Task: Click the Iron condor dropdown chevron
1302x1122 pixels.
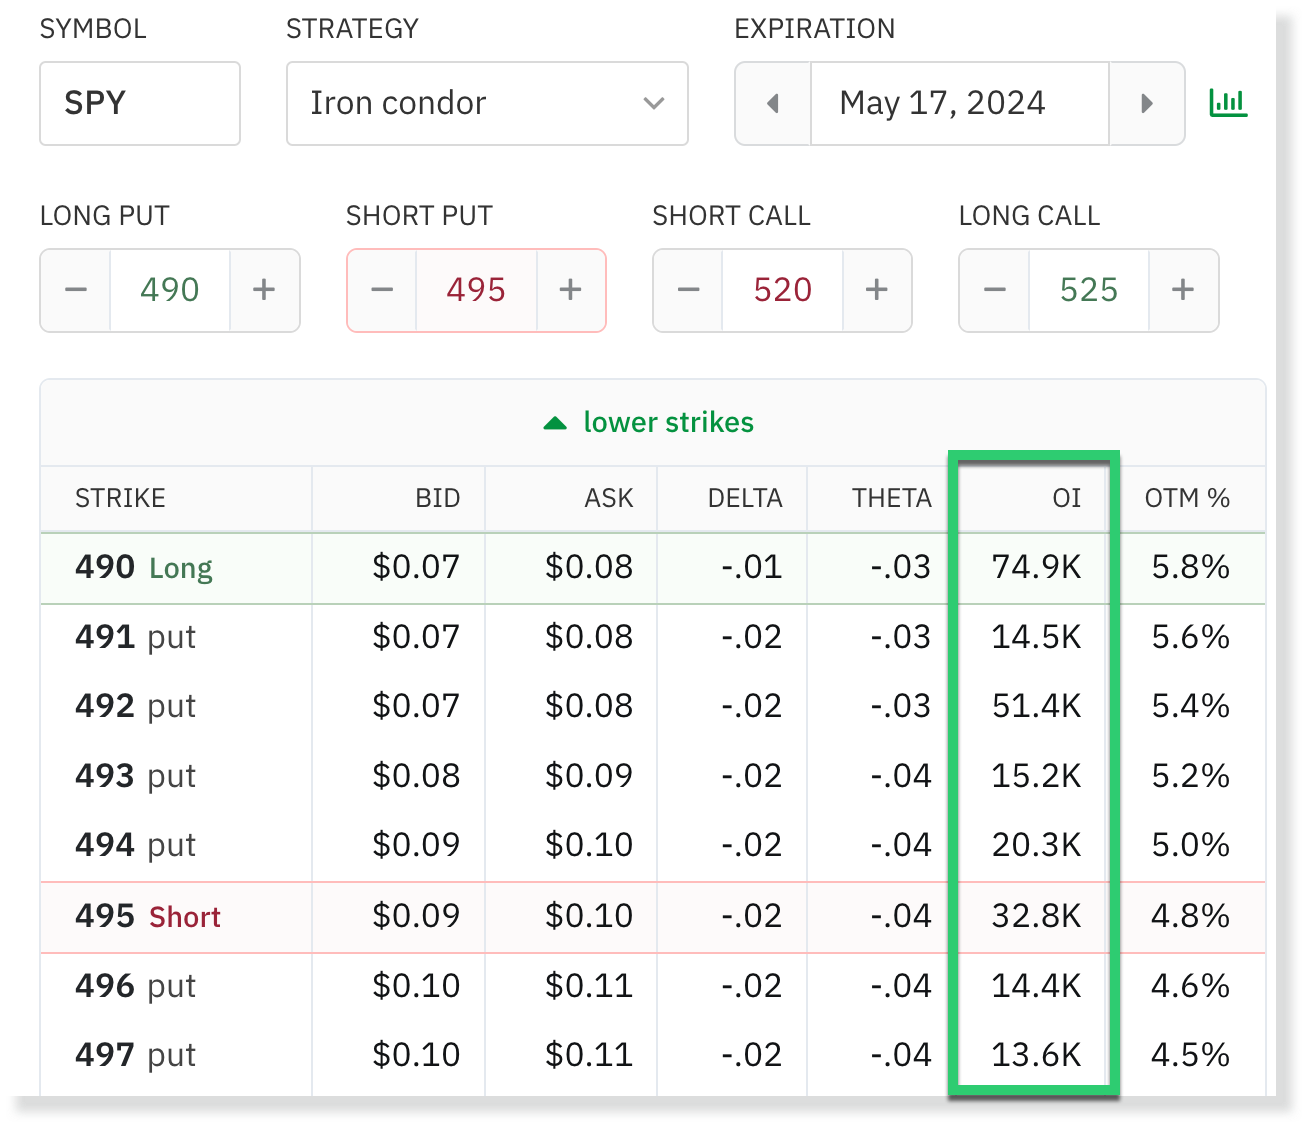Action: click(x=653, y=103)
